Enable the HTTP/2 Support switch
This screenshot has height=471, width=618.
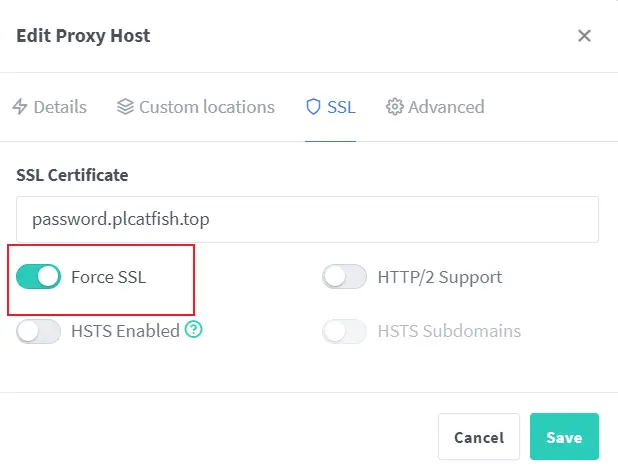point(344,277)
